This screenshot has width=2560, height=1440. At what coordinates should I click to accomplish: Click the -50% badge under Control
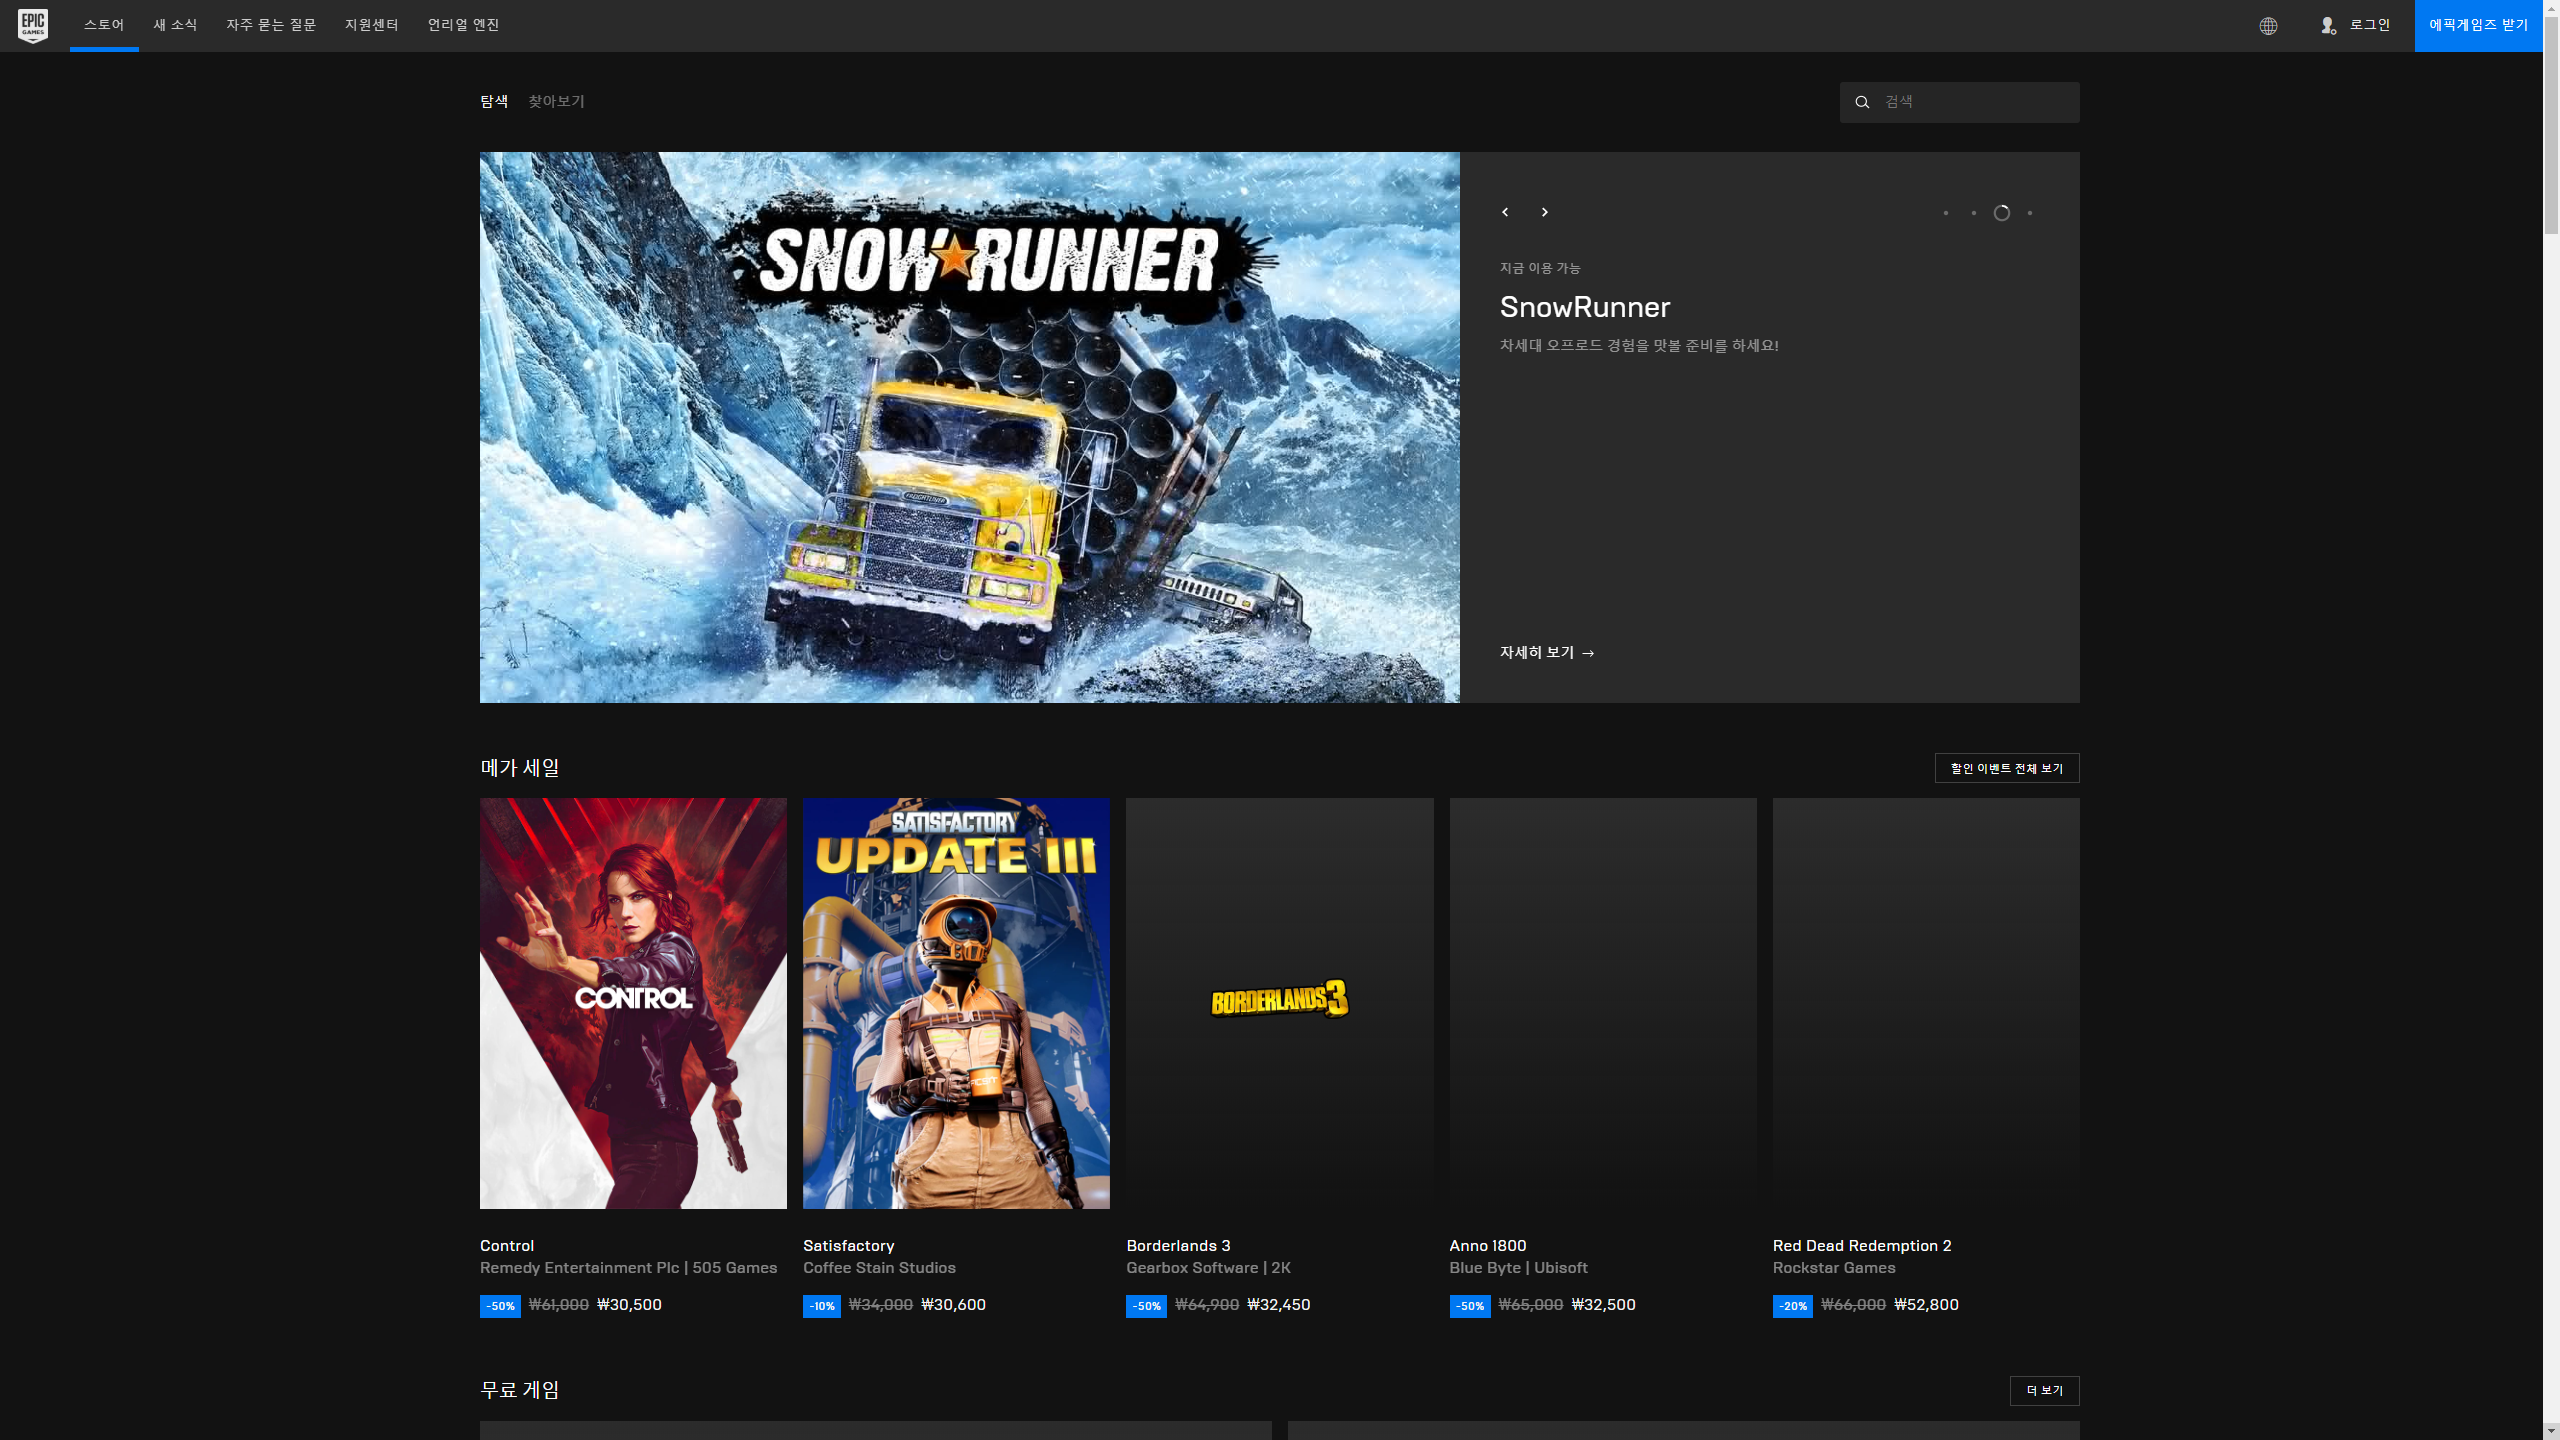[500, 1306]
